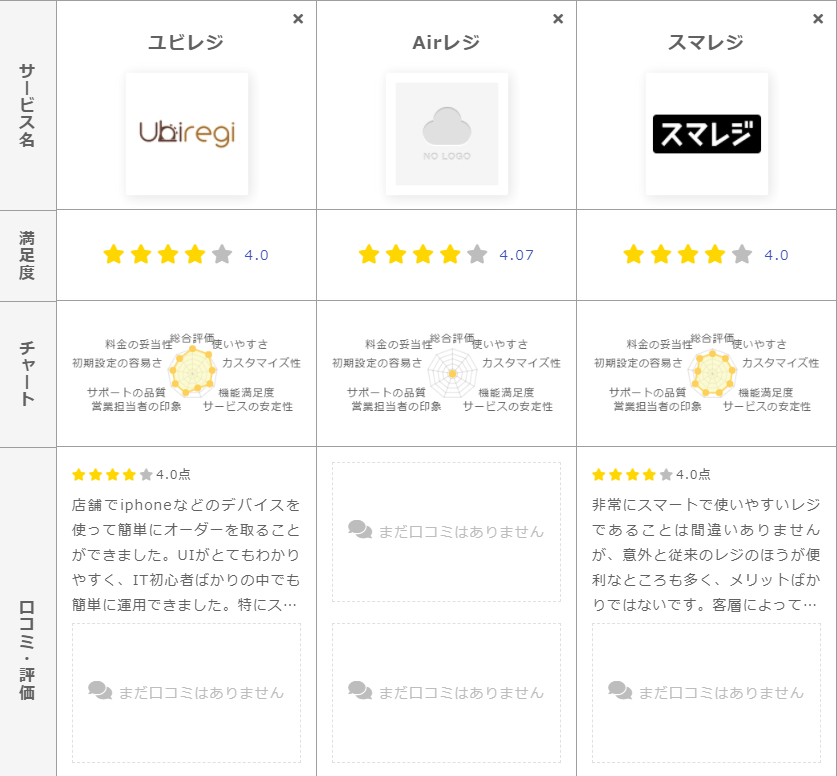
Task: Click the スマレジ black logo image
Action: click(706, 134)
